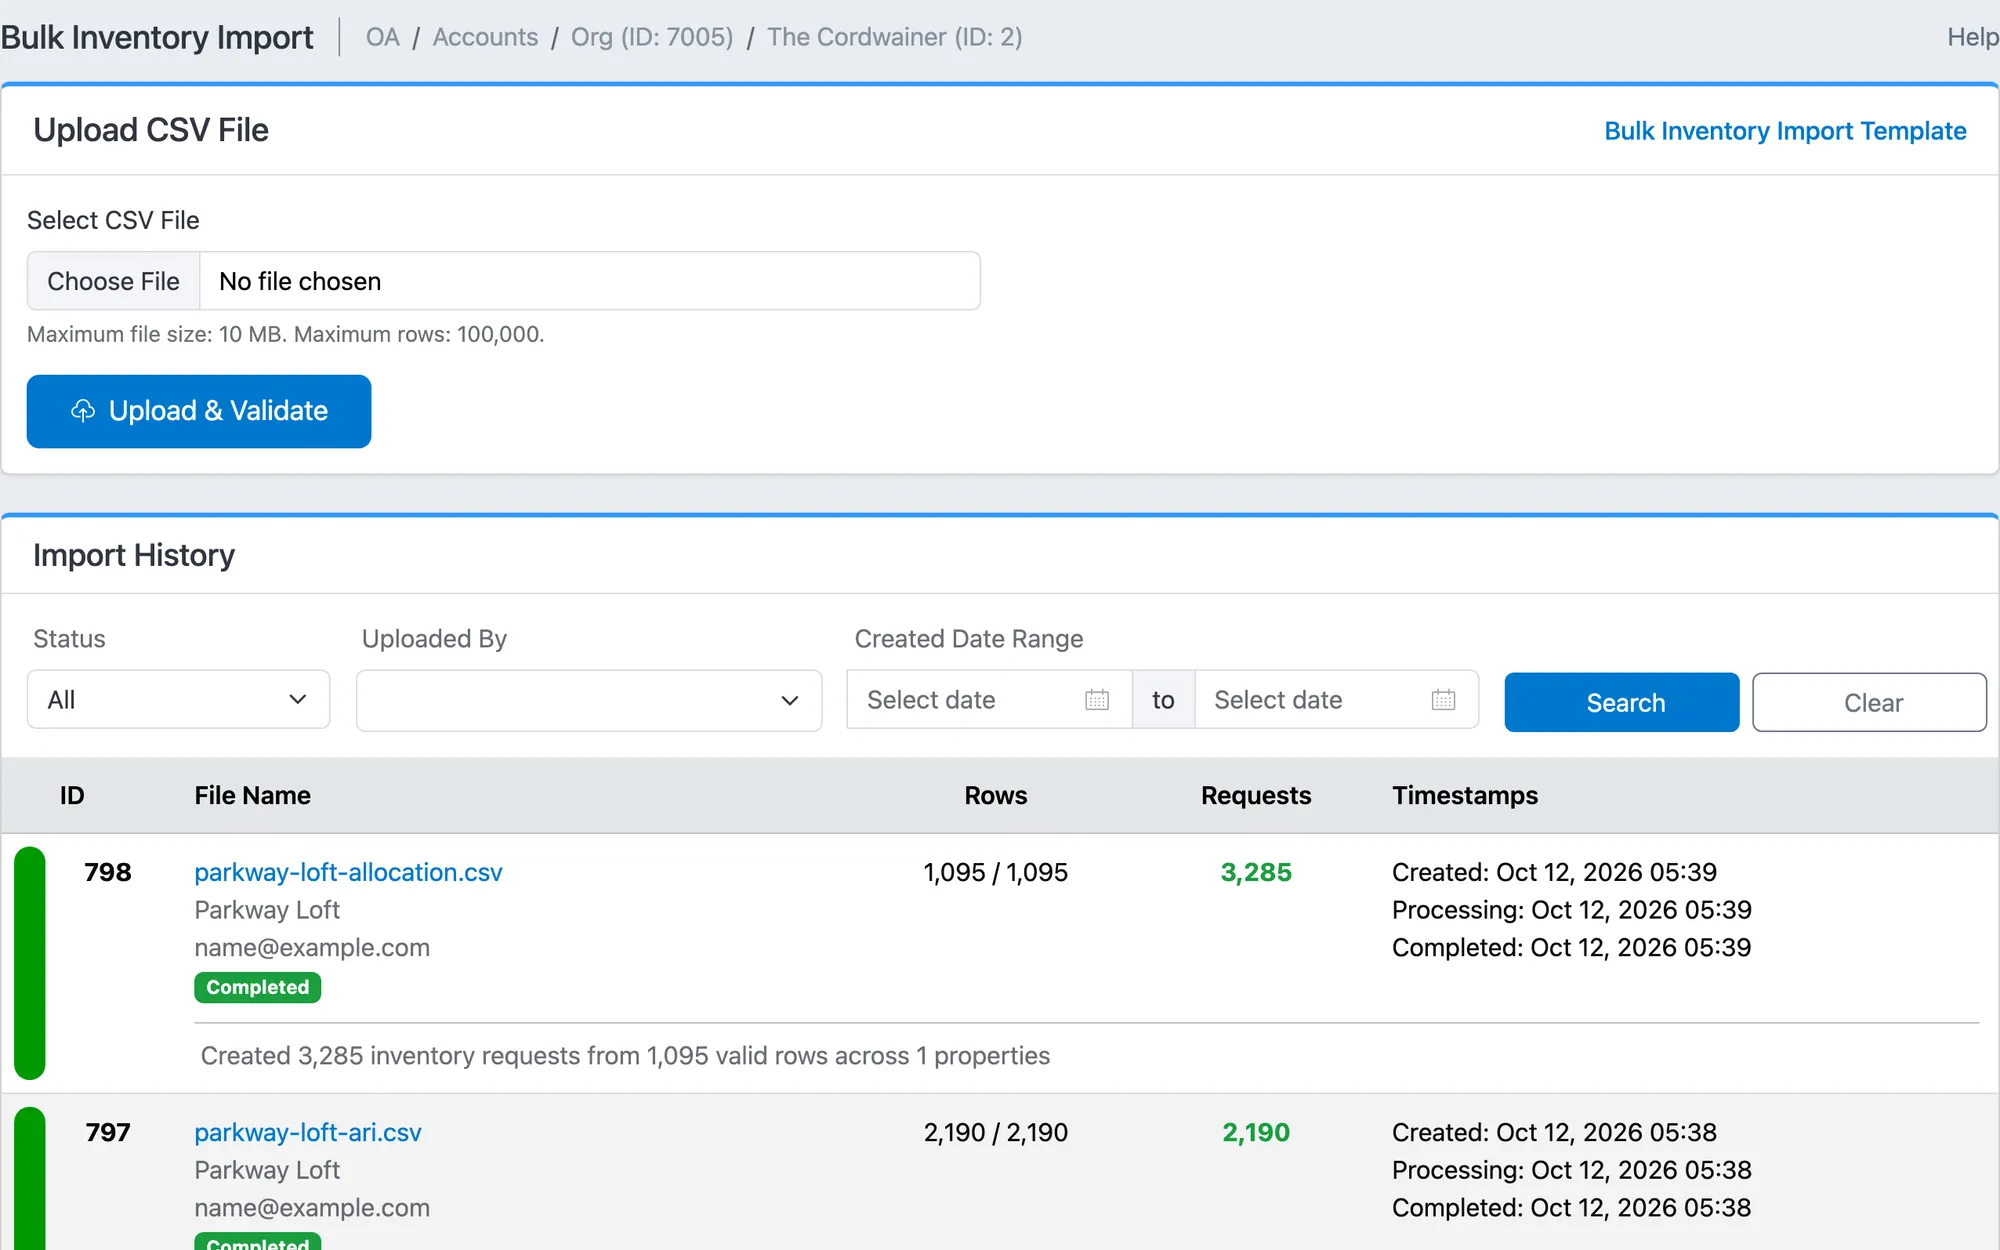Viewport: 2000px width, 1250px height.
Task: Click the Completed badge on import 798
Action: pyautogui.click(x=258, y=987)
